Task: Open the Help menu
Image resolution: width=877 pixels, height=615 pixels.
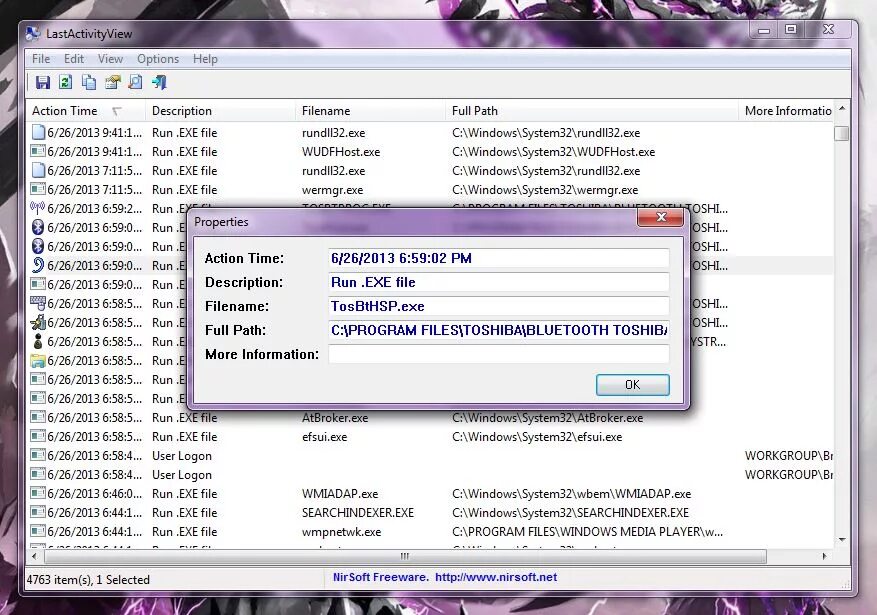Action: pyautogui.click(x=205, y=59)
